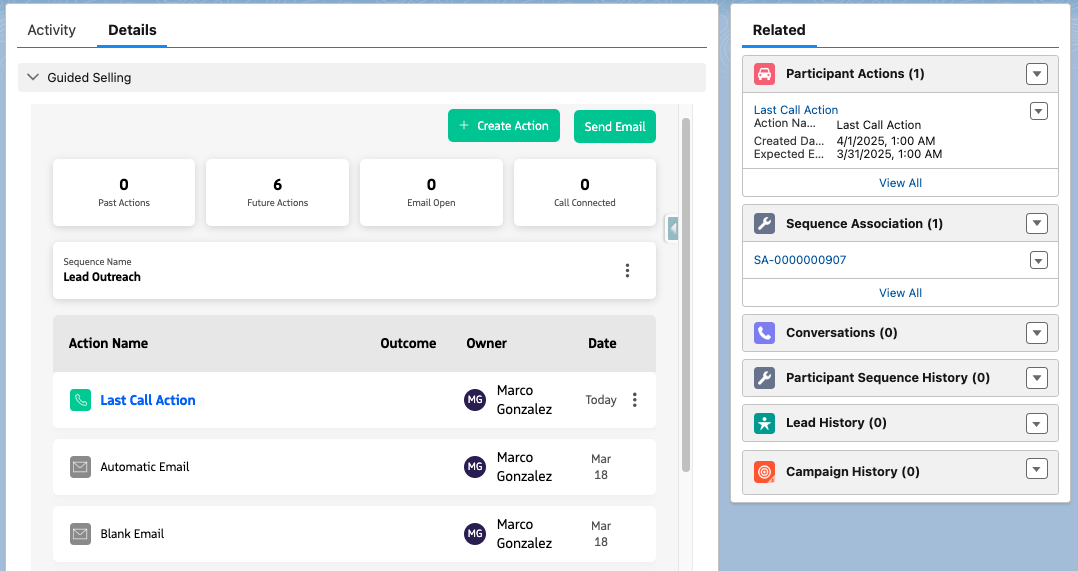The height and width of the screenshot is (571, 1078).
Task: Click the Sequence Association wrench icon
Action: click(765, 224)
